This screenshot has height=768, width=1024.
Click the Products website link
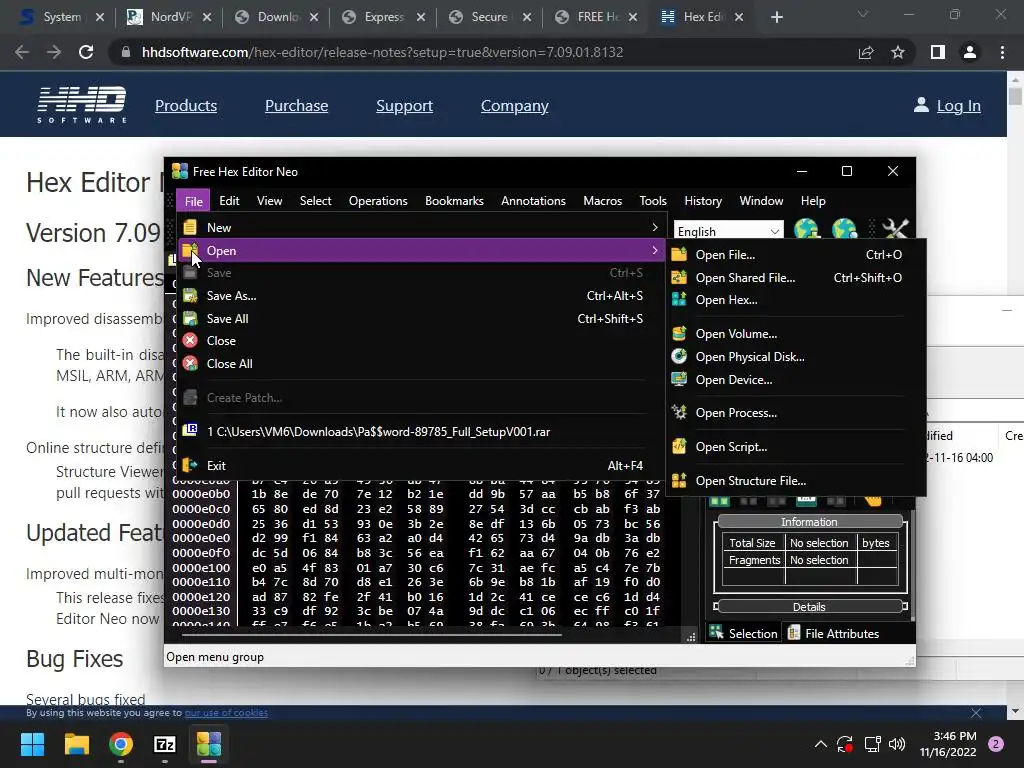pos(185,106)
